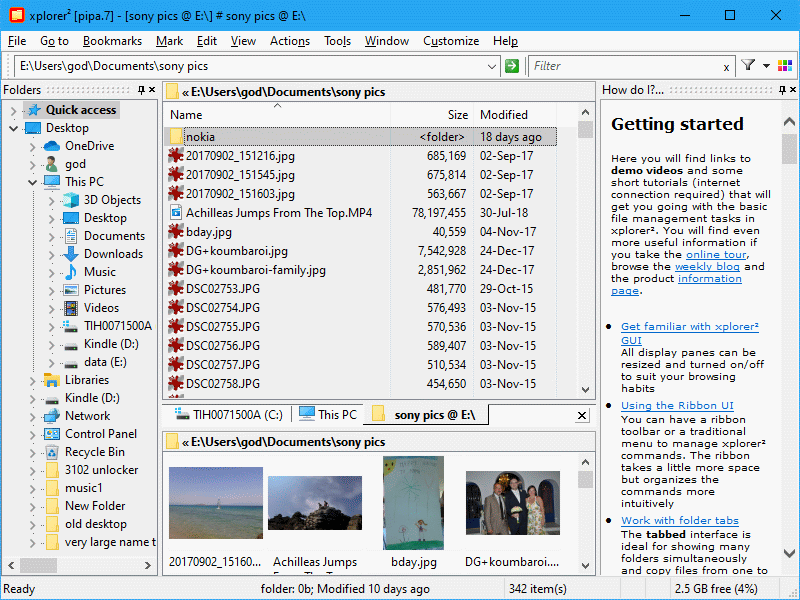Screen dimensions: 800x600
Task: Open the filter funnel icon
Action: pyautogui.click(x=748, y=65)
